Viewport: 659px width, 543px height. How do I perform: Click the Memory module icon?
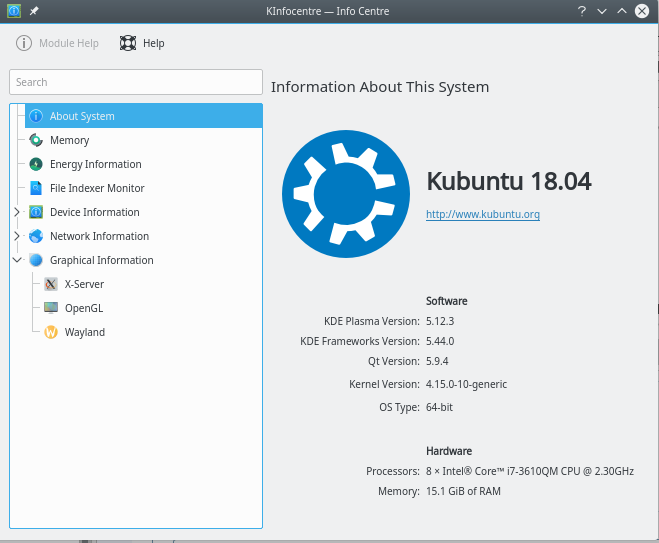point(36,140)
